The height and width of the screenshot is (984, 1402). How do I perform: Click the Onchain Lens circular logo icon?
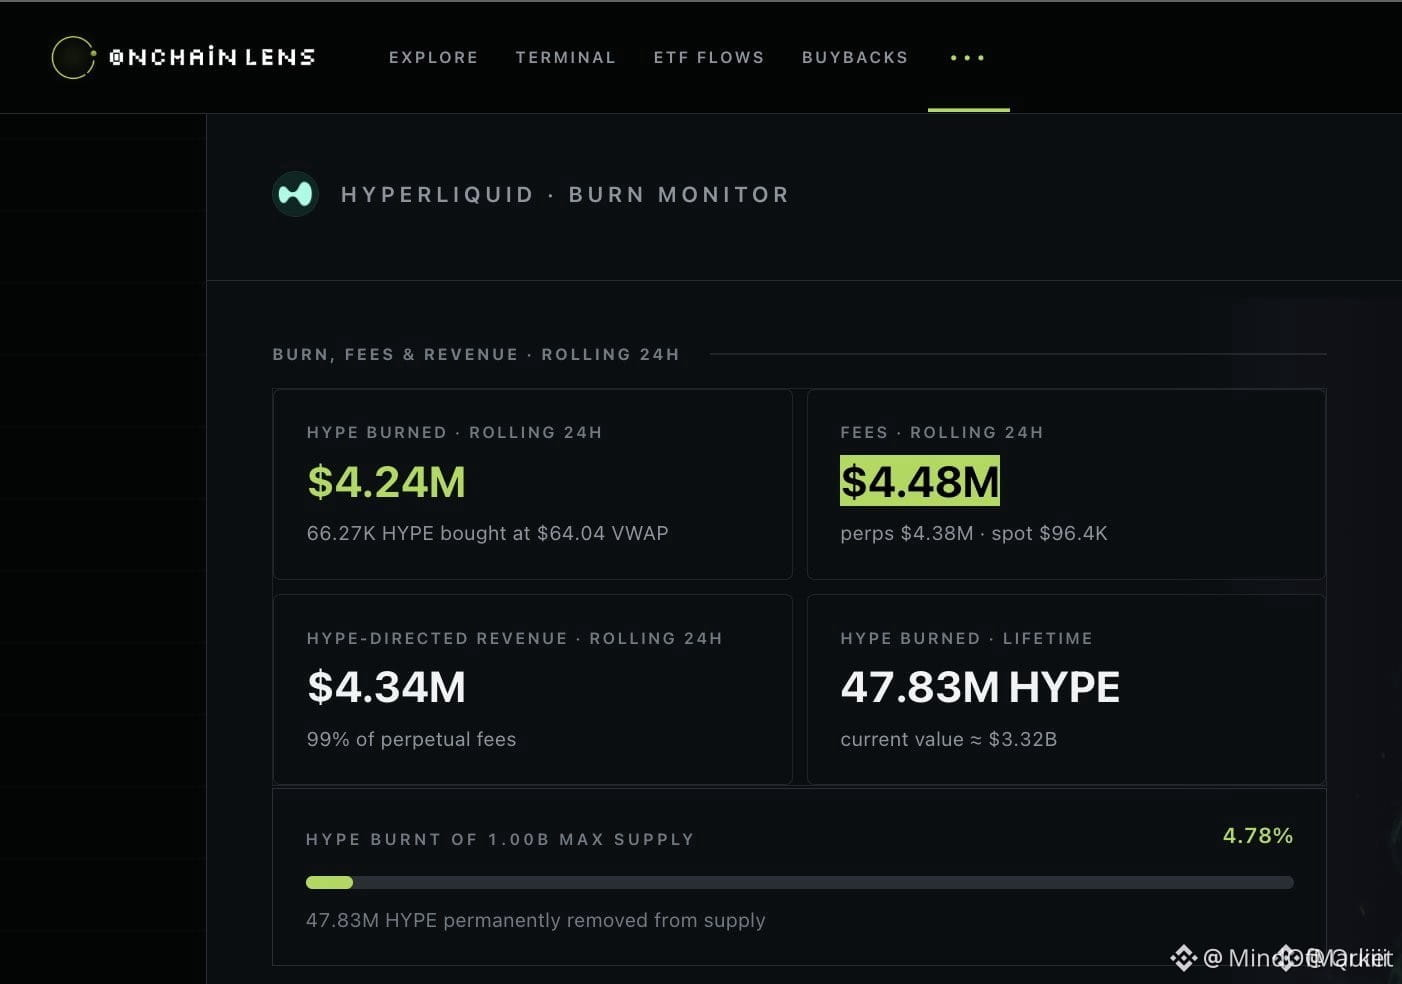pos(73,57)
